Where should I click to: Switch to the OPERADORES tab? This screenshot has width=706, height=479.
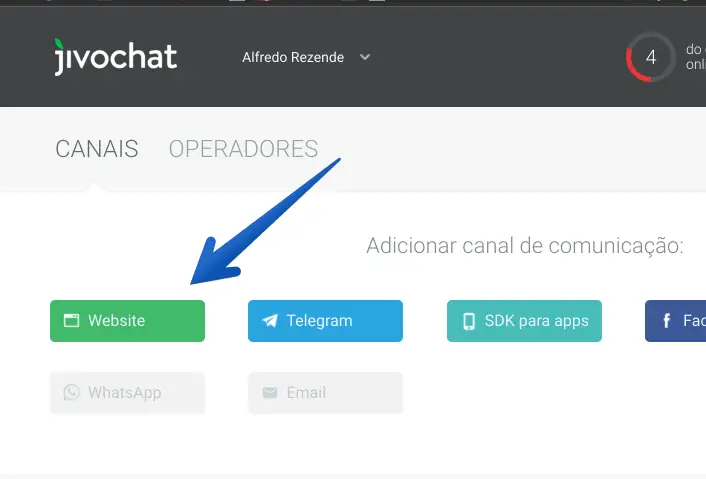(x=243, y=149)
